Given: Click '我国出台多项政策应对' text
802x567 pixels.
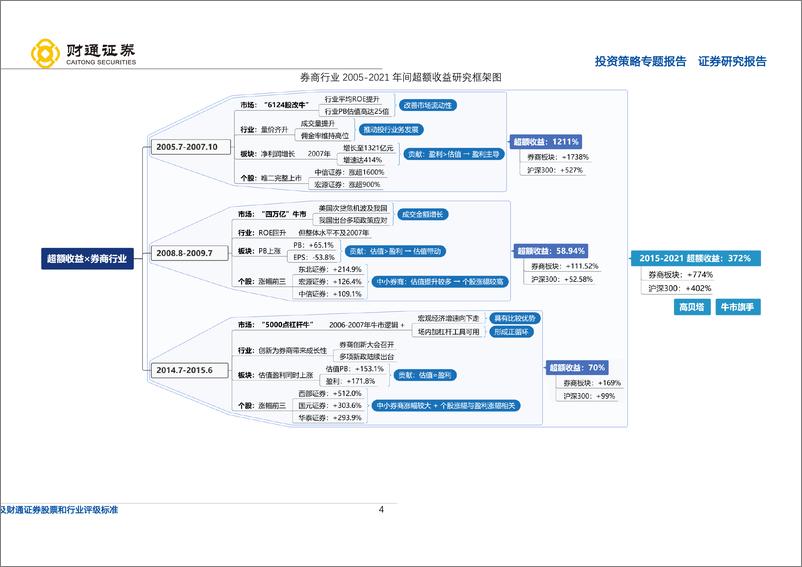Looking at the screenshot, I should (353, 220).
